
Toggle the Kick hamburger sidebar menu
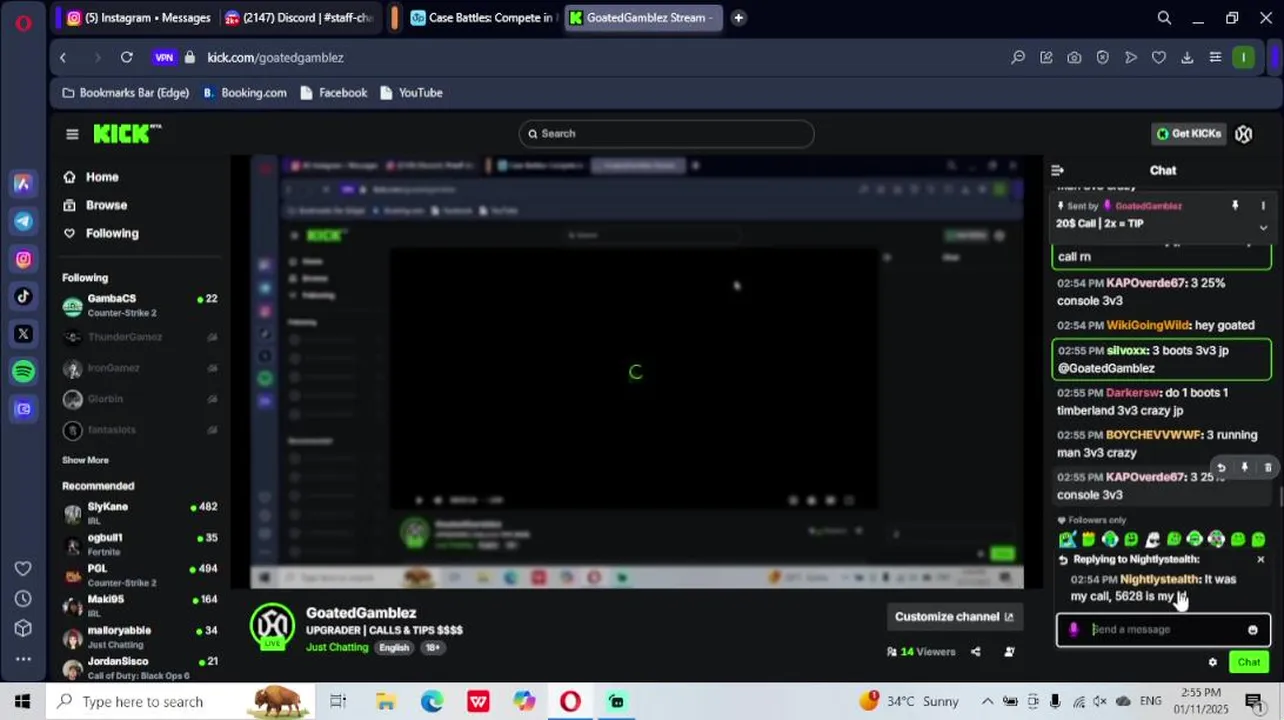(x=72, y=133)
